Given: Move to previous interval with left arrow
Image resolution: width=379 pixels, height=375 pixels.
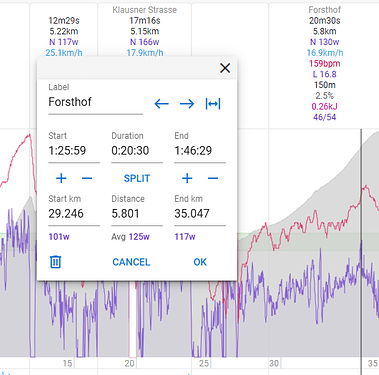Looking at the screenshot, I should pos(162,104).
